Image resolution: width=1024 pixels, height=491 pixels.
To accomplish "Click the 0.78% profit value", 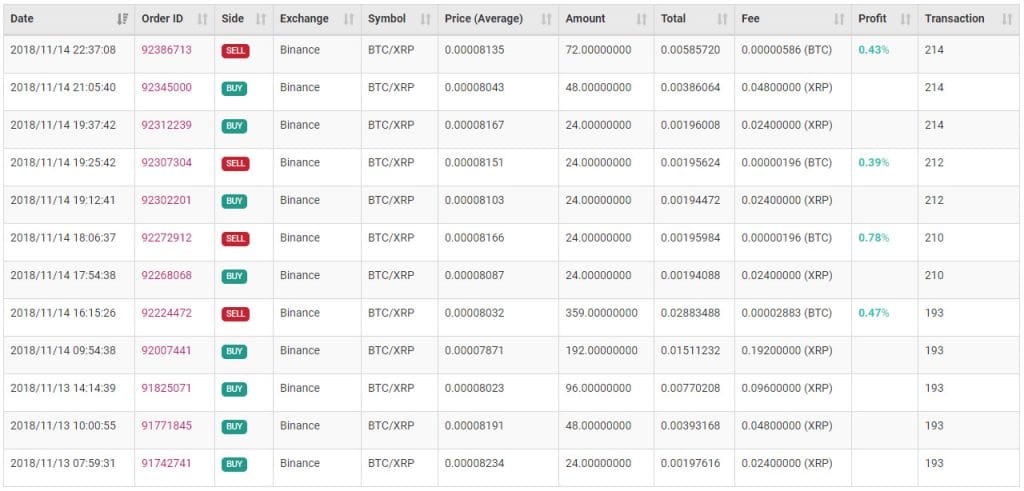I will point(873,238).
